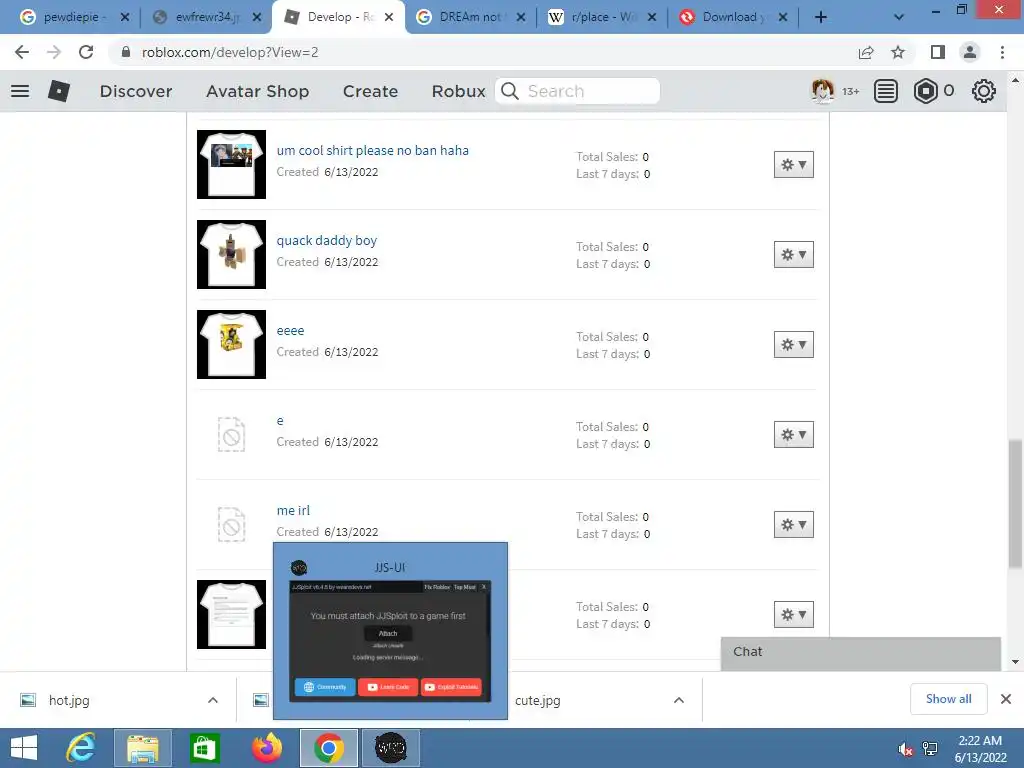The height and width of the screenshot is (768, 1024).
Task: Open Discover in Roblox navbar
Action: pyautogui.click(x=136, y=91)
